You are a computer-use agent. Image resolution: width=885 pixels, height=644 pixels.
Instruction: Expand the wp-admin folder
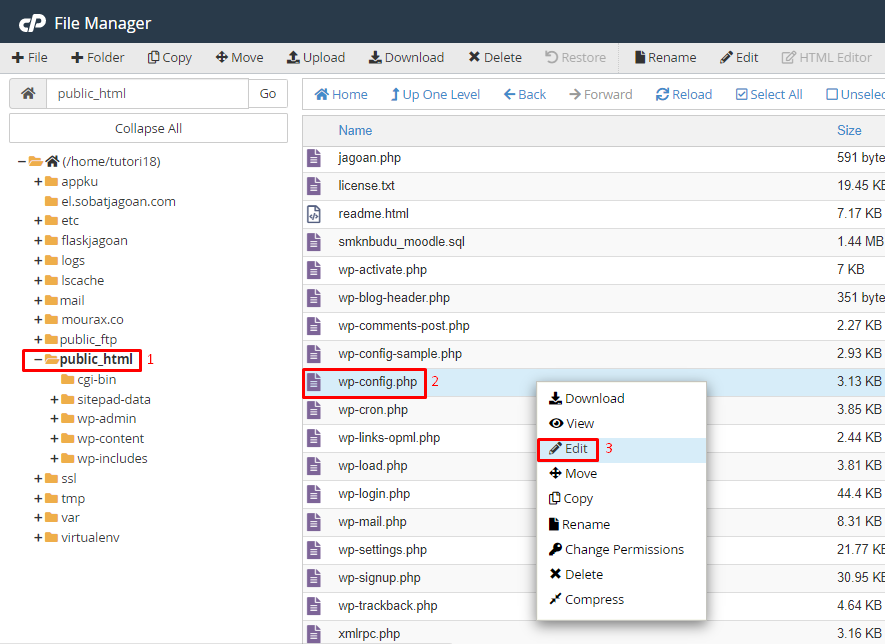coord(54,419)
